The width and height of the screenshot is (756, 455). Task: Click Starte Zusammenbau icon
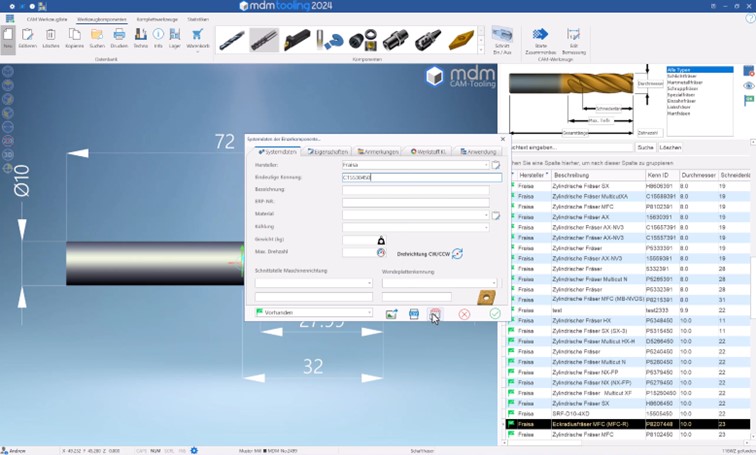pyautogui.click(x=540, y=40)
